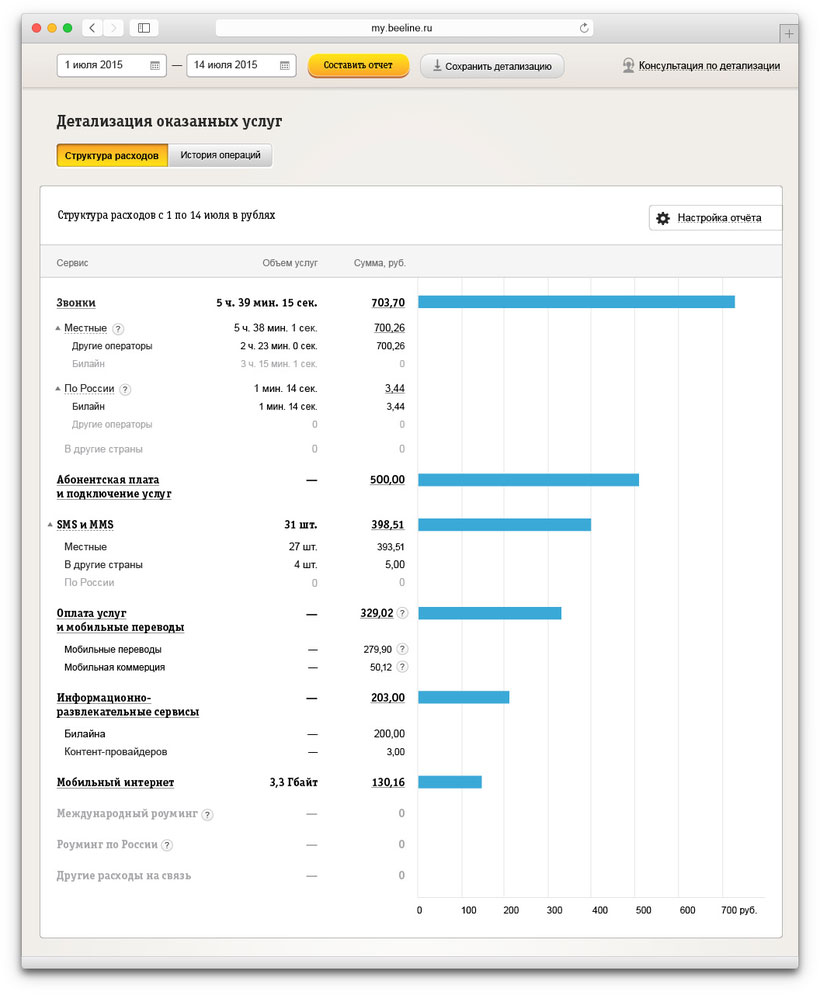The image size is (820, 995).
Task: Click the blue Звонки bar in chart
Action: tap(576, 302)
